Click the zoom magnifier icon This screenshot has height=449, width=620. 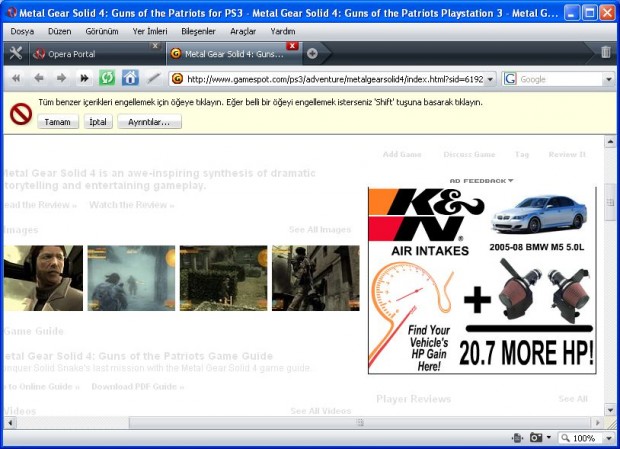[565, 438]
